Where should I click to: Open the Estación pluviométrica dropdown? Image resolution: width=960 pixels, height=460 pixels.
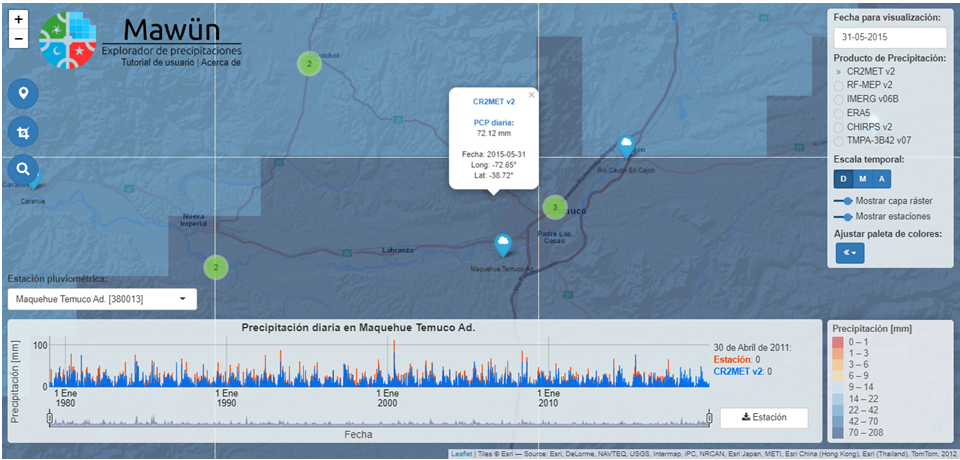point(102,299)
